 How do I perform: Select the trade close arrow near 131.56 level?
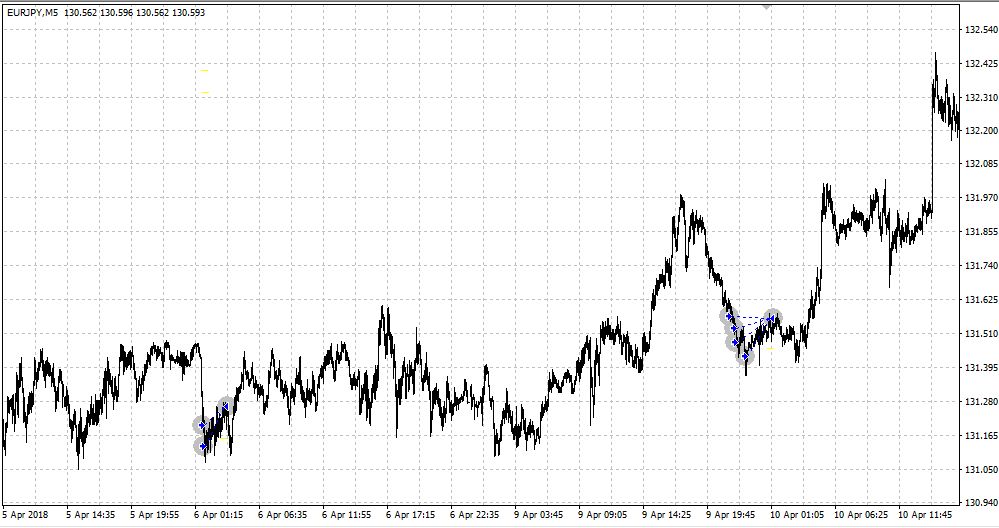tap(772, 318)
